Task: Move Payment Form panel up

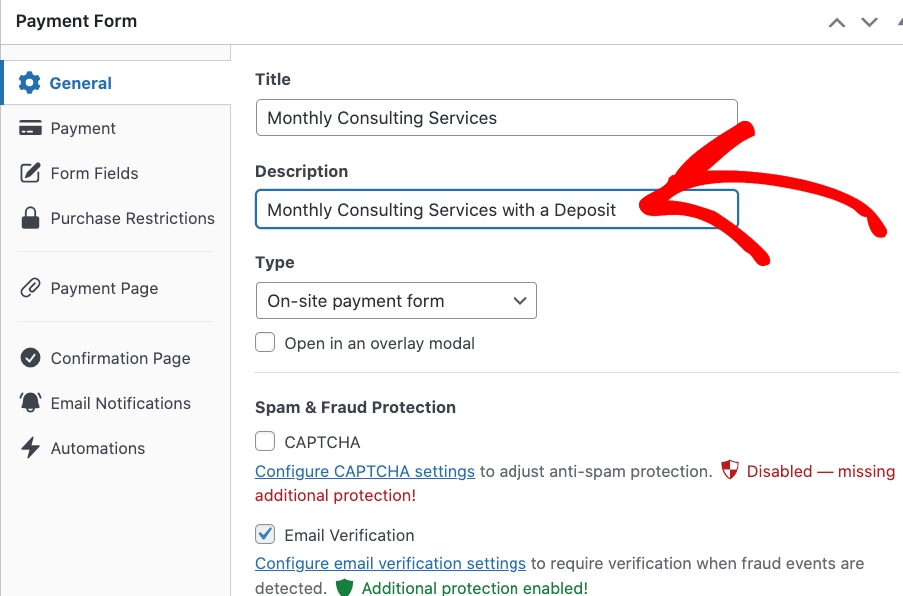Action: tap(837, 22)
